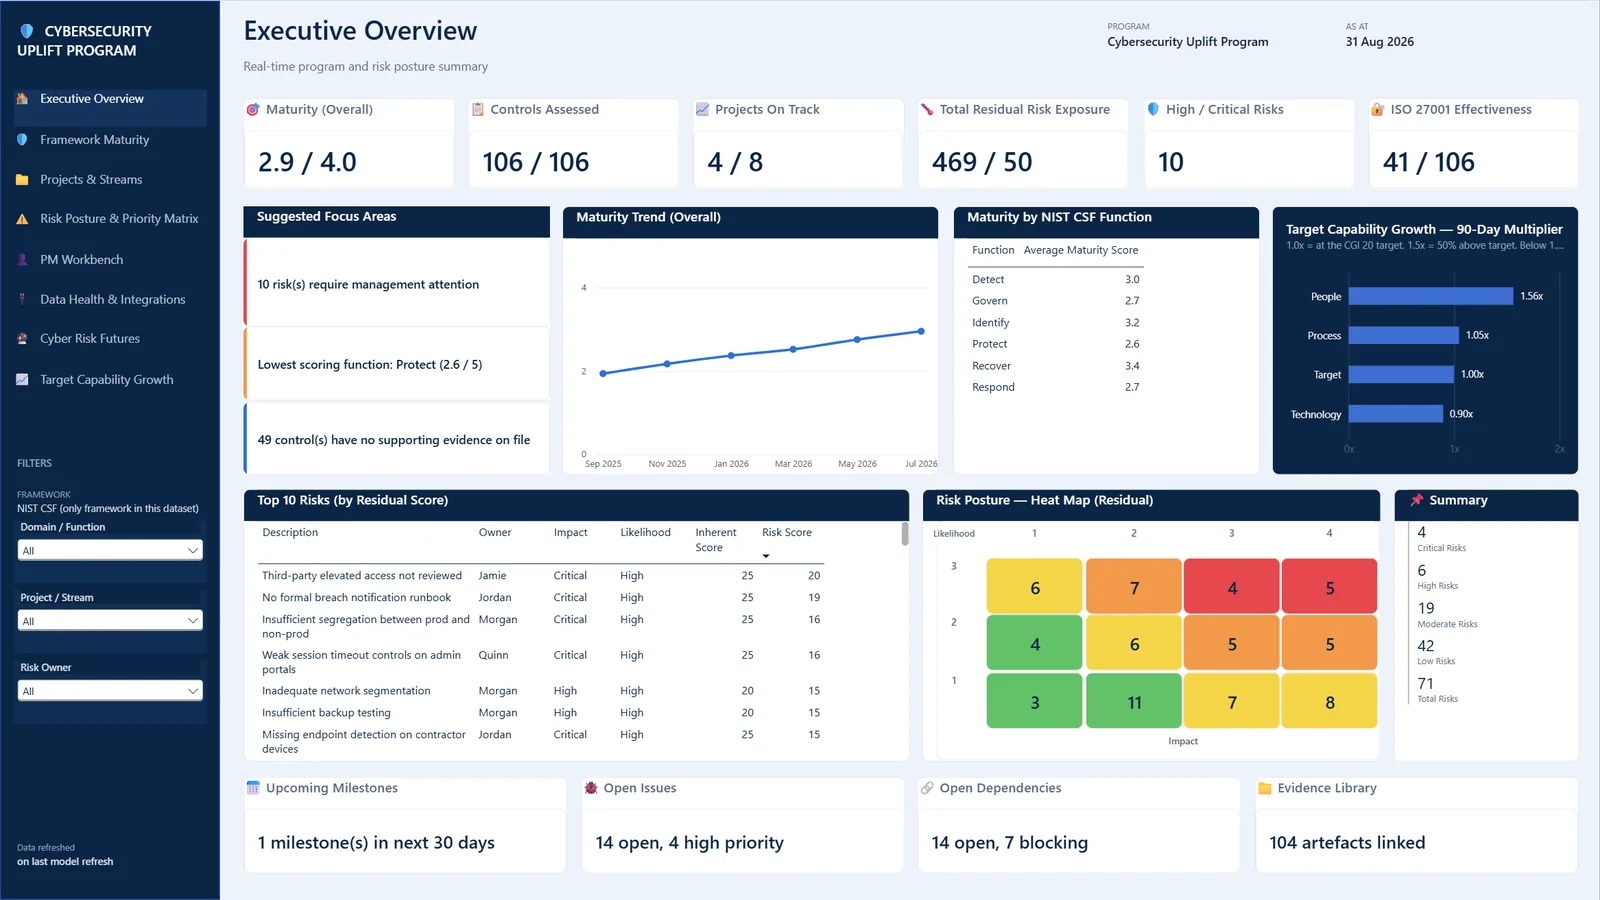Click the Maturity (Overall) target icon
Viewport: 1600px width, 900px height.
[253, 110]
